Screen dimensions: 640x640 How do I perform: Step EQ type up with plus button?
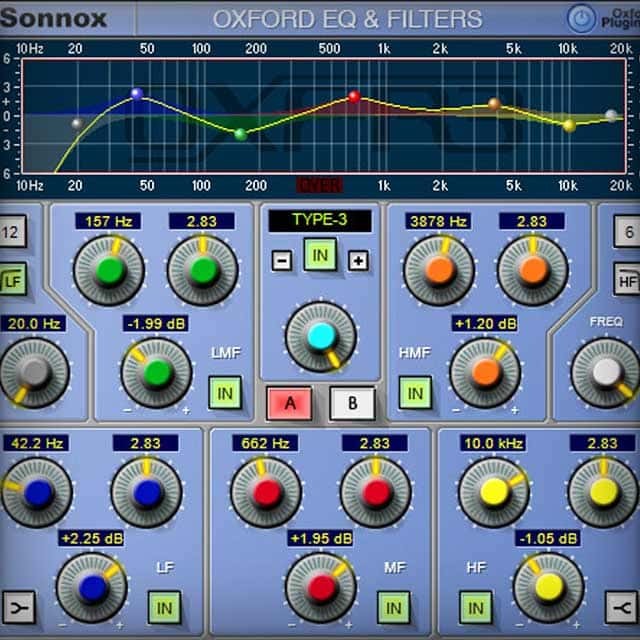click(356, 260)
